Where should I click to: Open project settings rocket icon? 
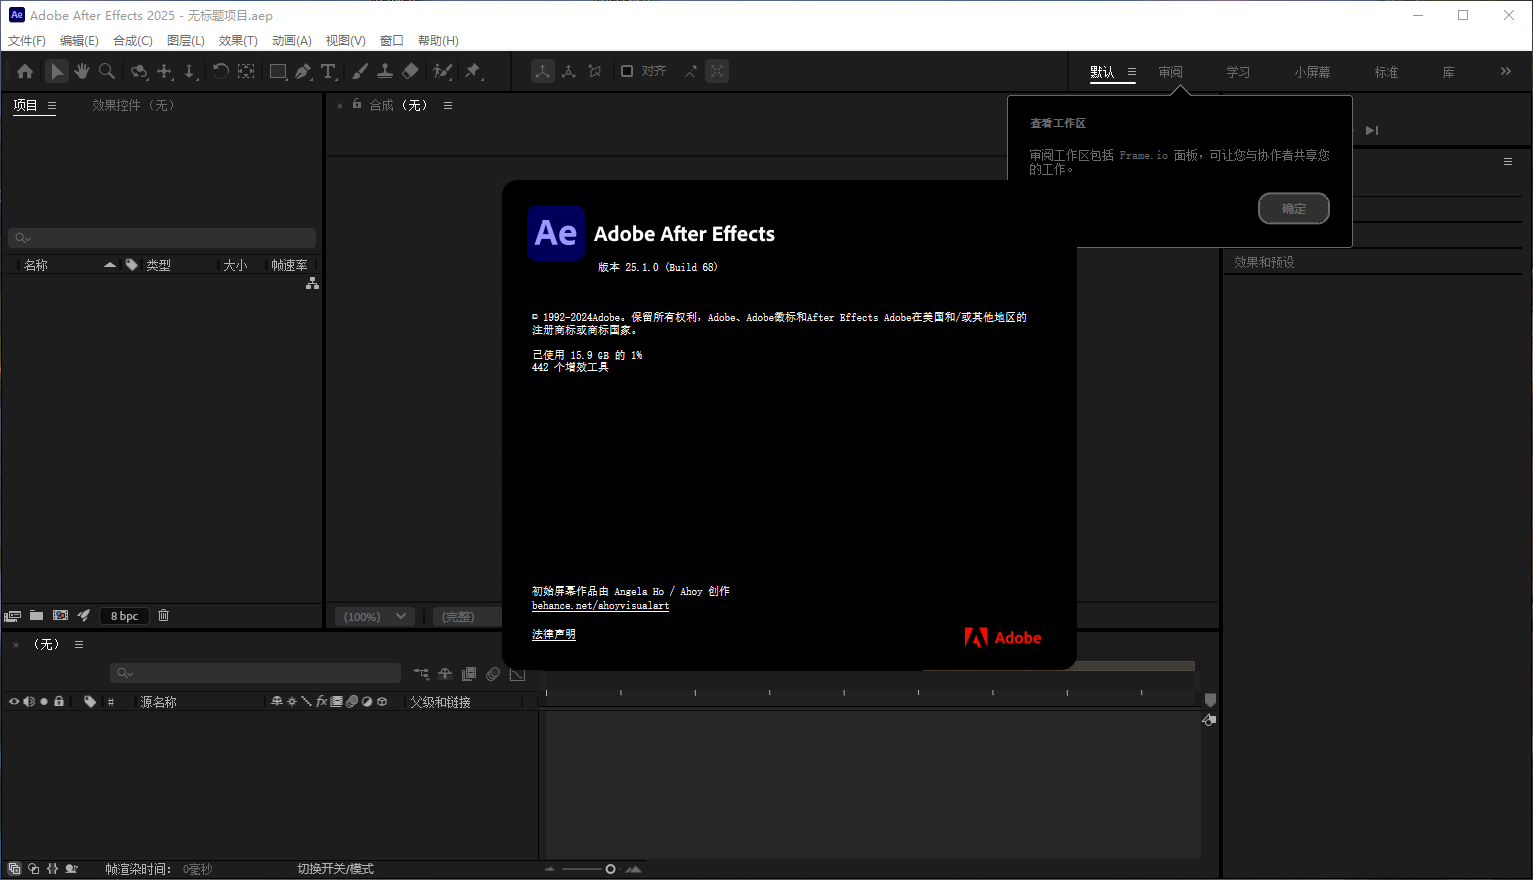84,616
